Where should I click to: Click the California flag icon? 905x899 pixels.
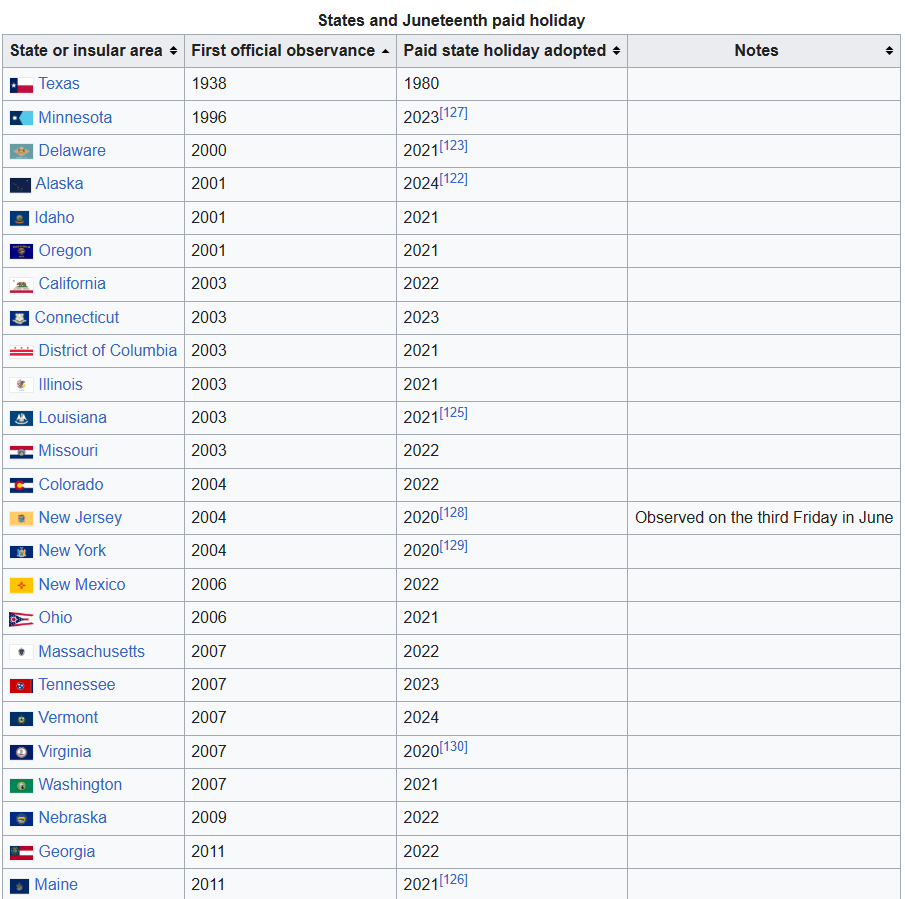point(21,285)
